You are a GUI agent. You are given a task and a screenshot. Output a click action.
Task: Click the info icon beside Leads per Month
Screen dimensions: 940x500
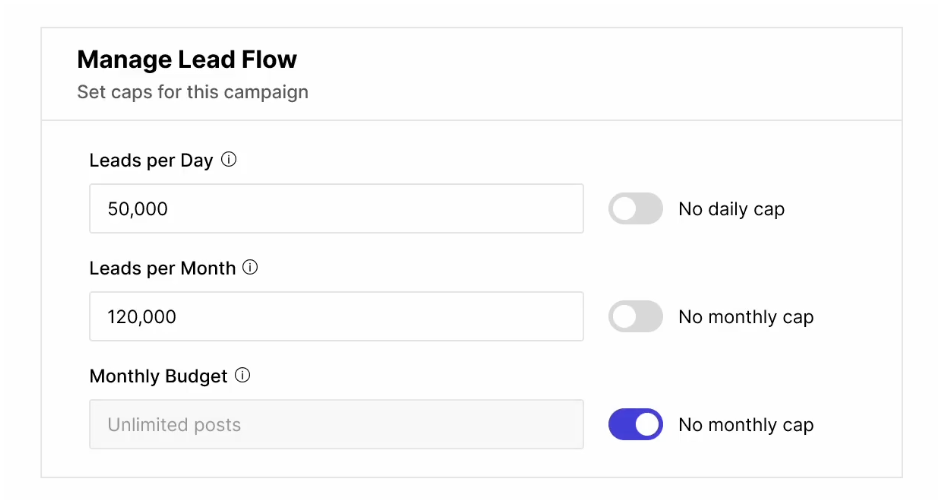click(251, 267)
